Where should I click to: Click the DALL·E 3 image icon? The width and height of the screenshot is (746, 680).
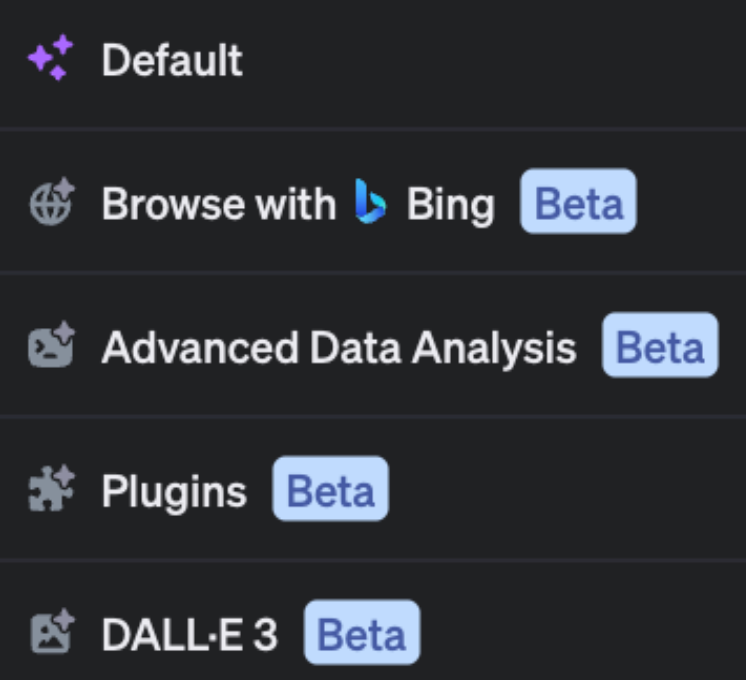pyautogui.click(x=50, y=634)
